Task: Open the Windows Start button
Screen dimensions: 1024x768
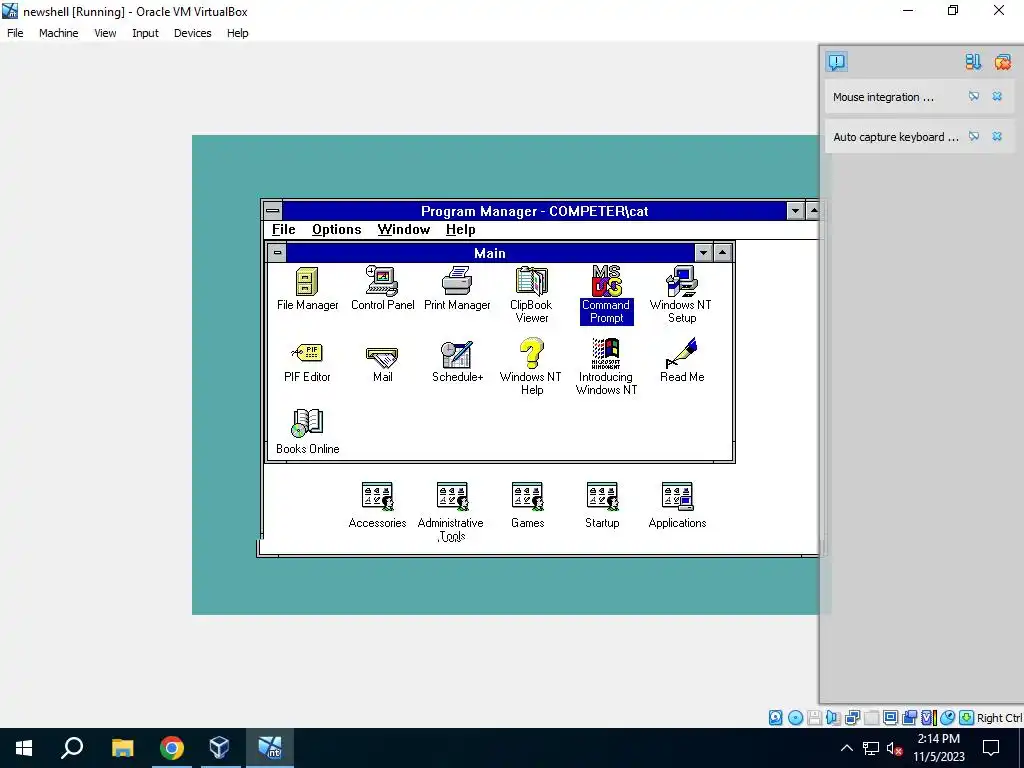Action: [24, 748]
